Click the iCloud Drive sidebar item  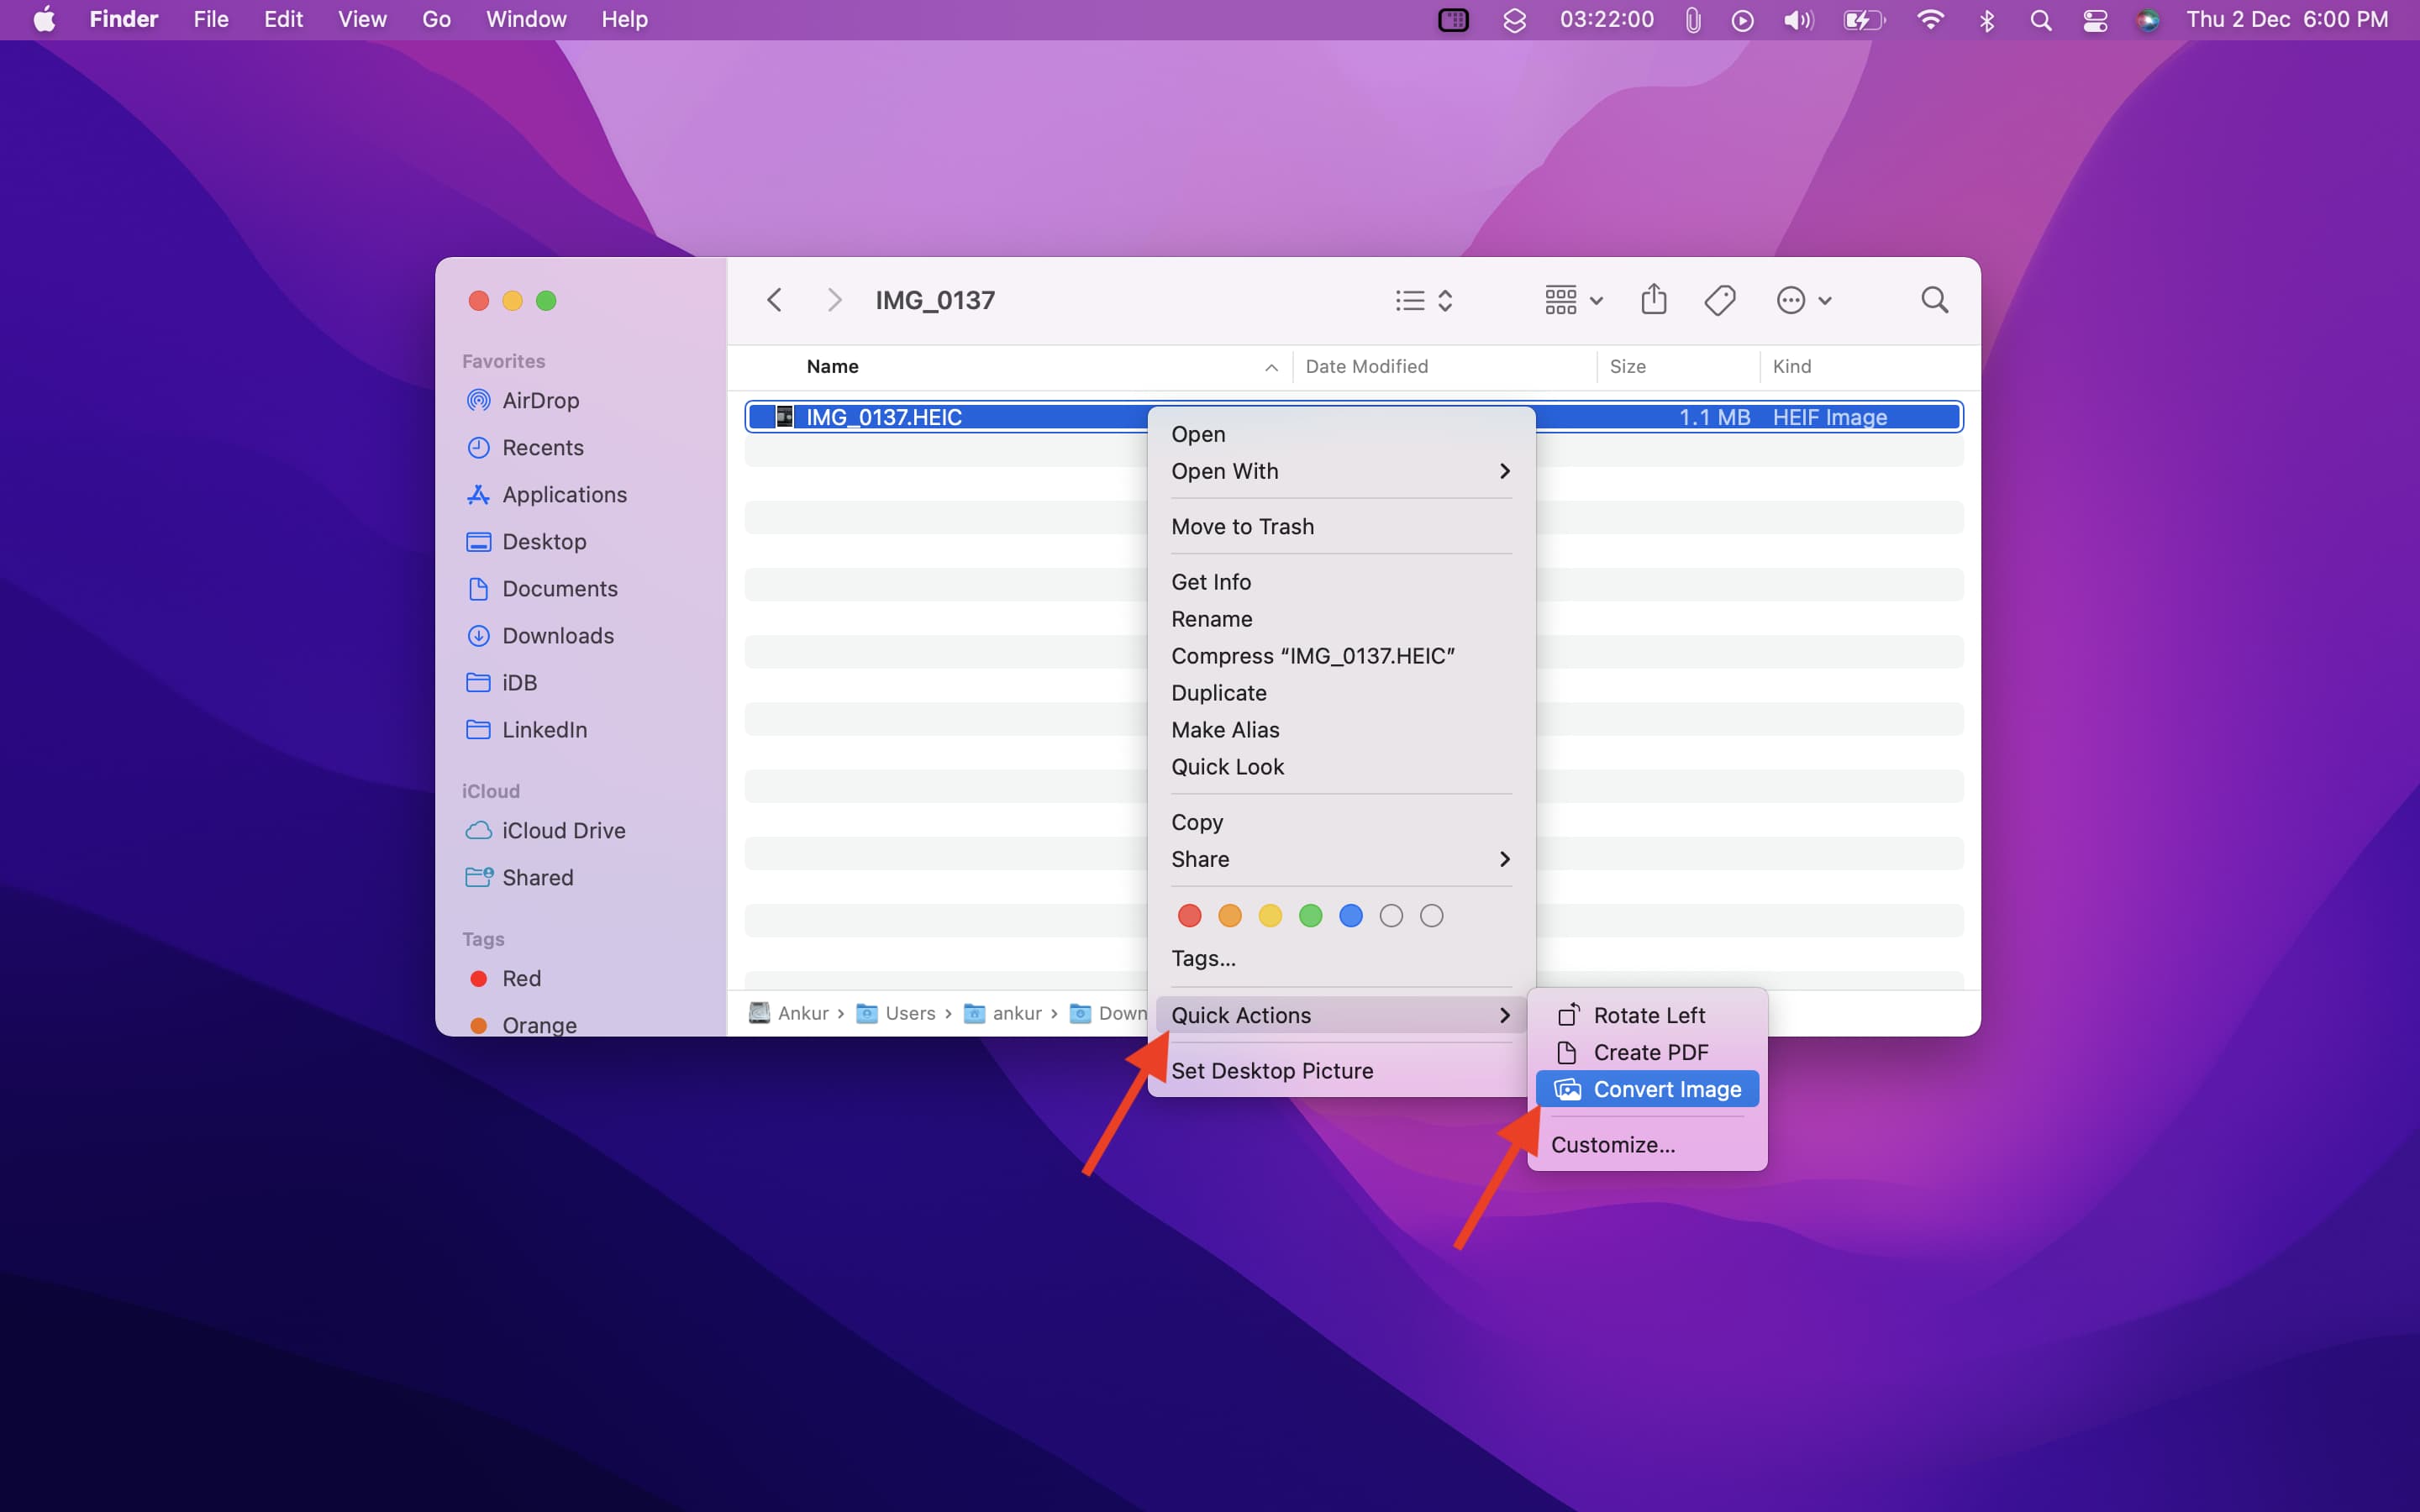[x=563, y=829]
